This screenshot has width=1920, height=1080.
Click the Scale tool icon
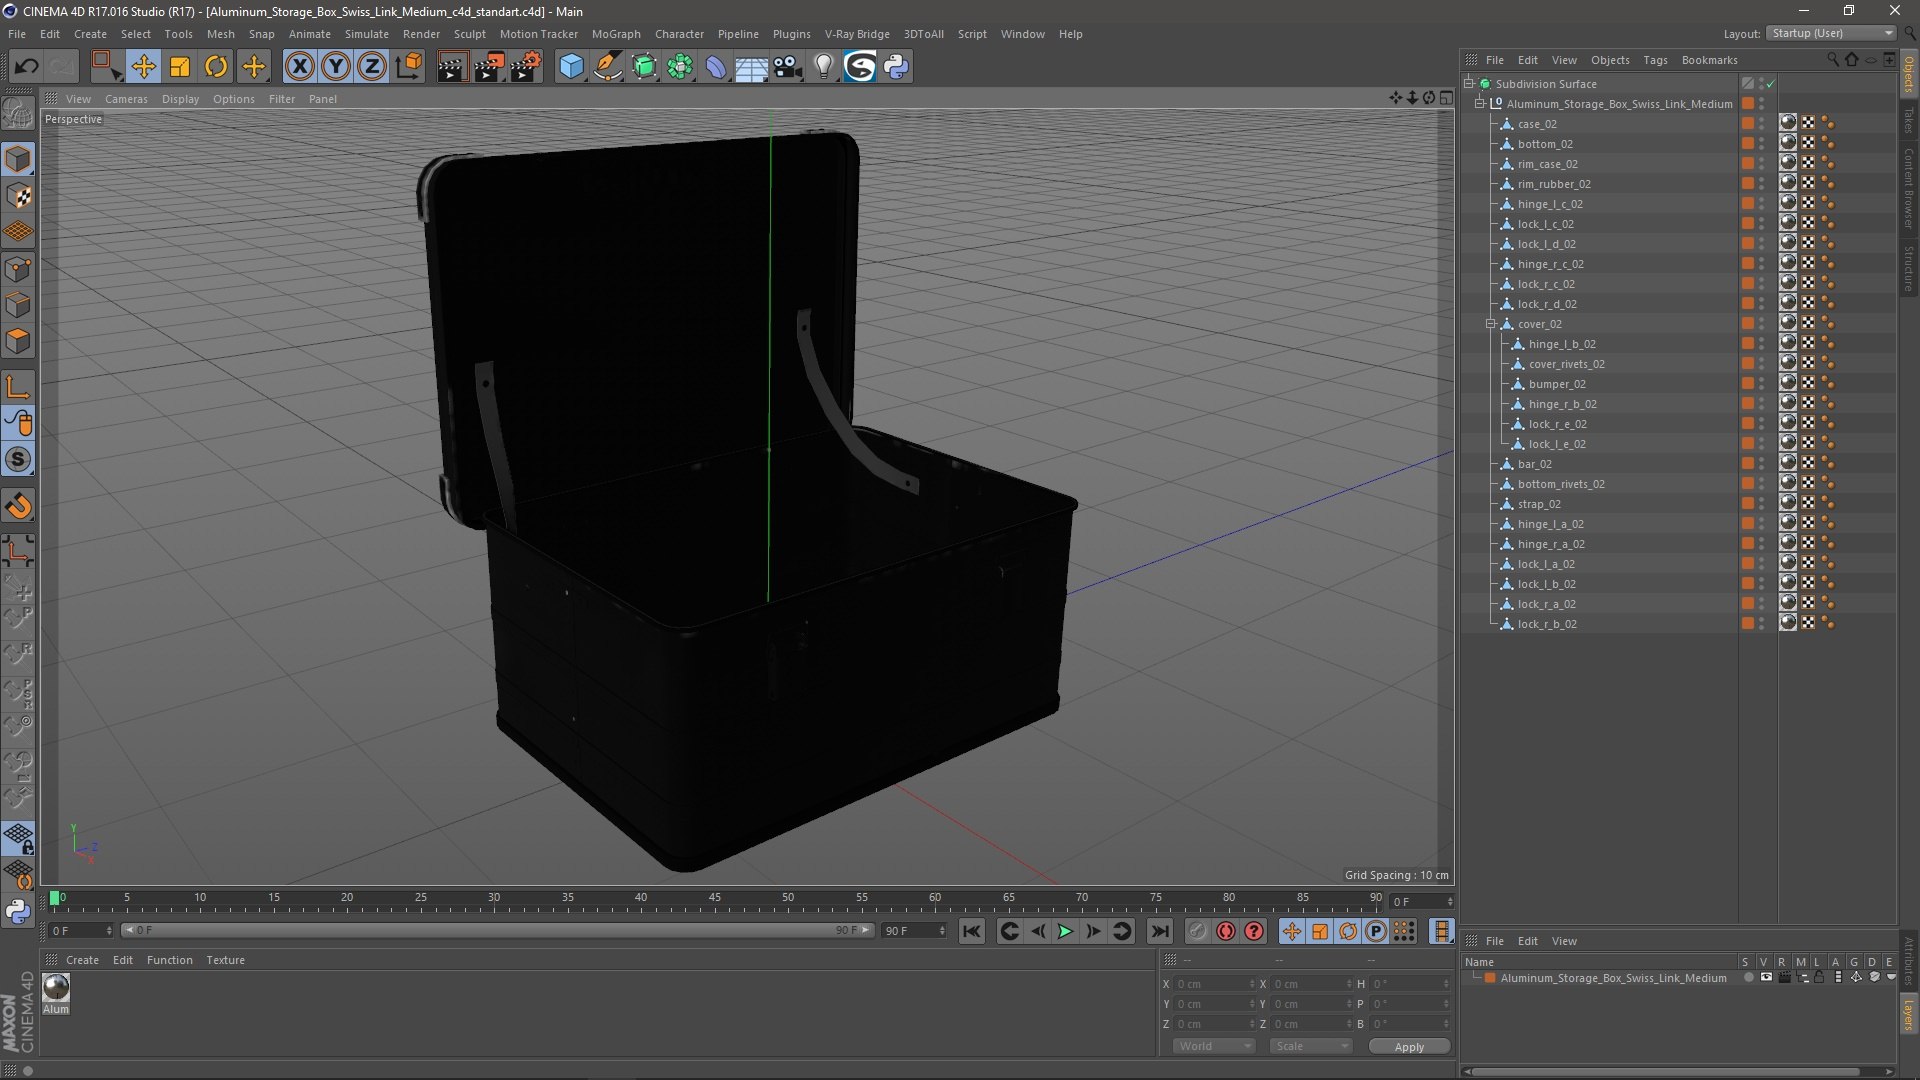point(180,67)
